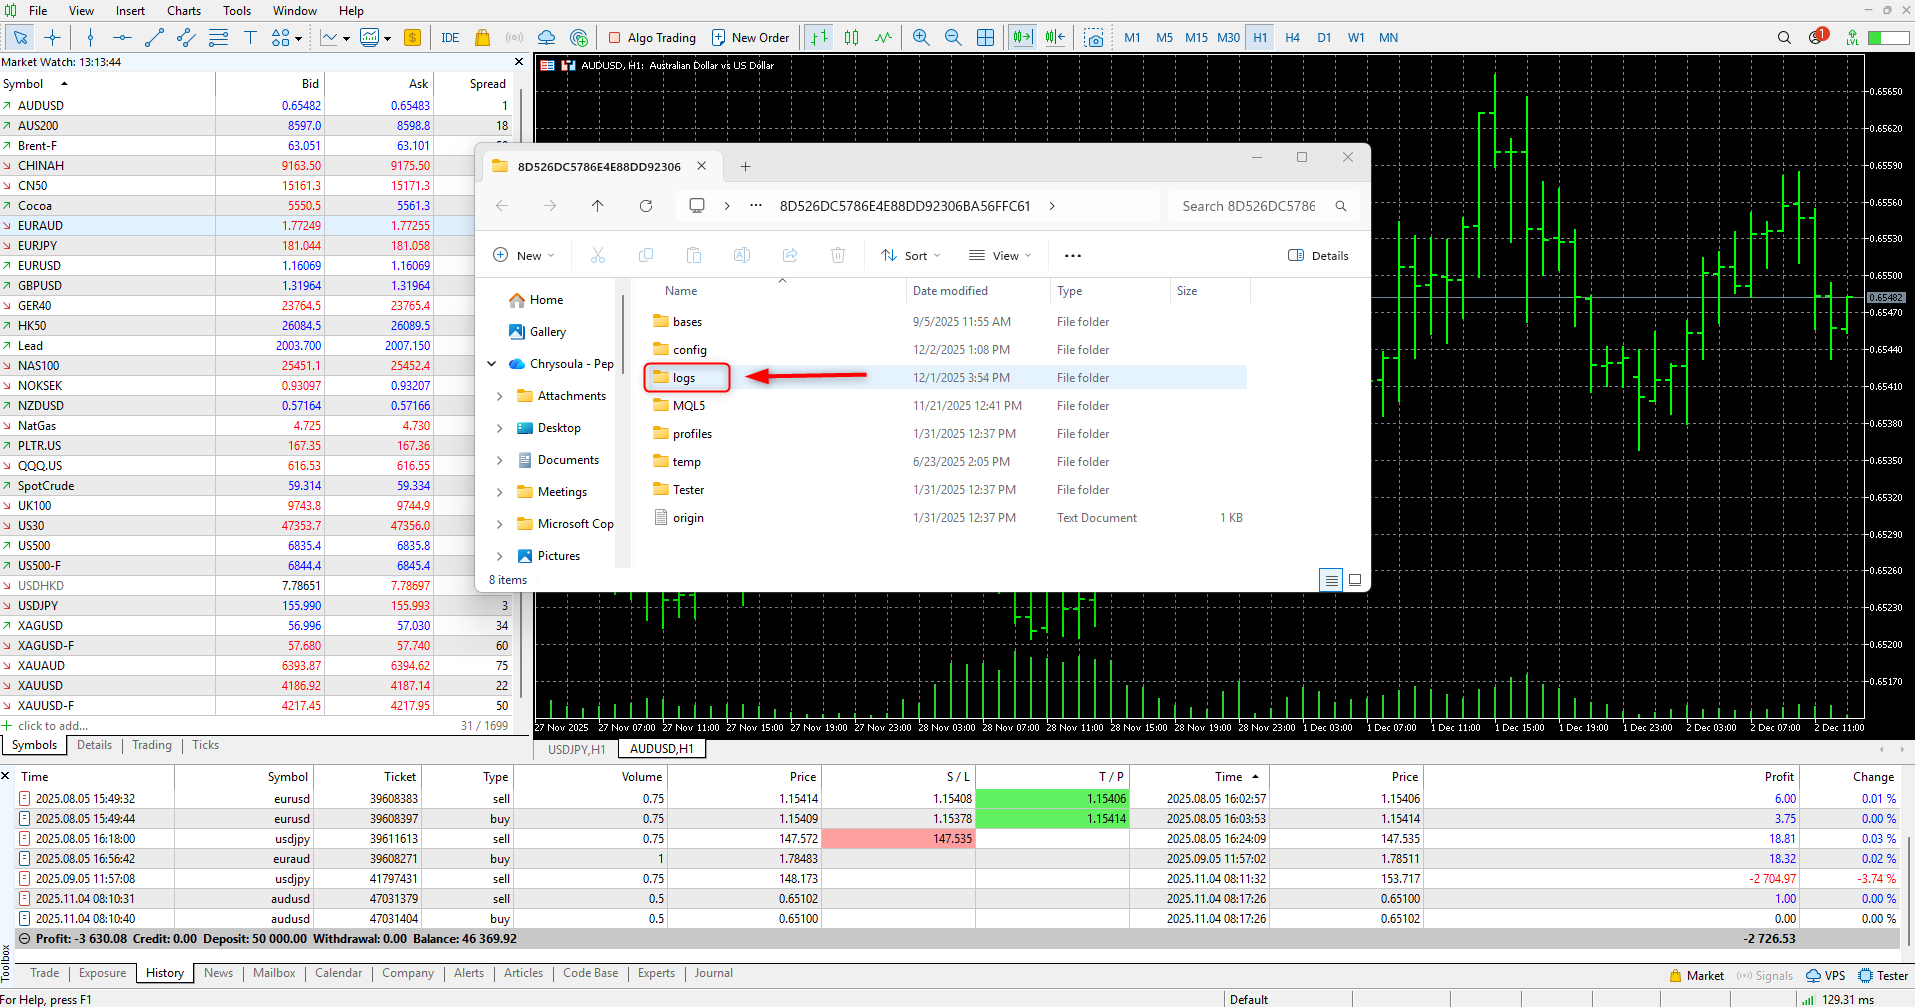The image size is (1915, 1007).
Task: Open the Sort dropdown in File Explorer
Action: click(x=910, y=256)
